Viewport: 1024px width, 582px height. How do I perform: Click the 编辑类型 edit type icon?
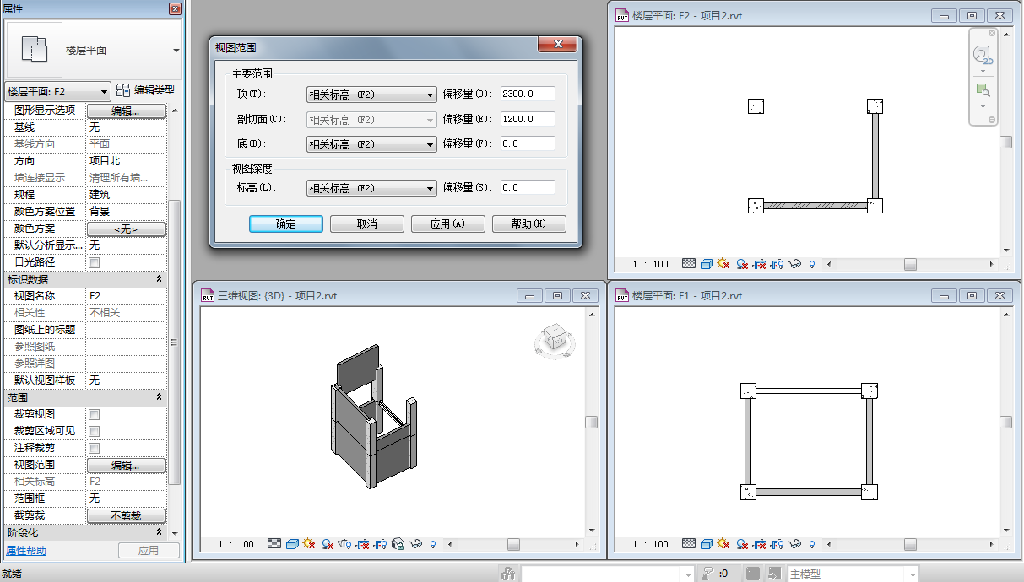123,90
